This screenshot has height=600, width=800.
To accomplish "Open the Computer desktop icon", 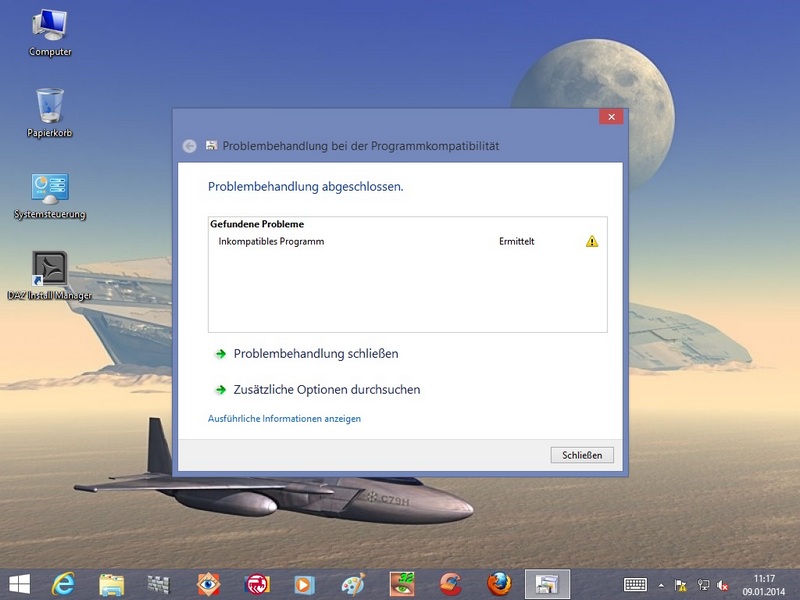I will click(49, 33).
